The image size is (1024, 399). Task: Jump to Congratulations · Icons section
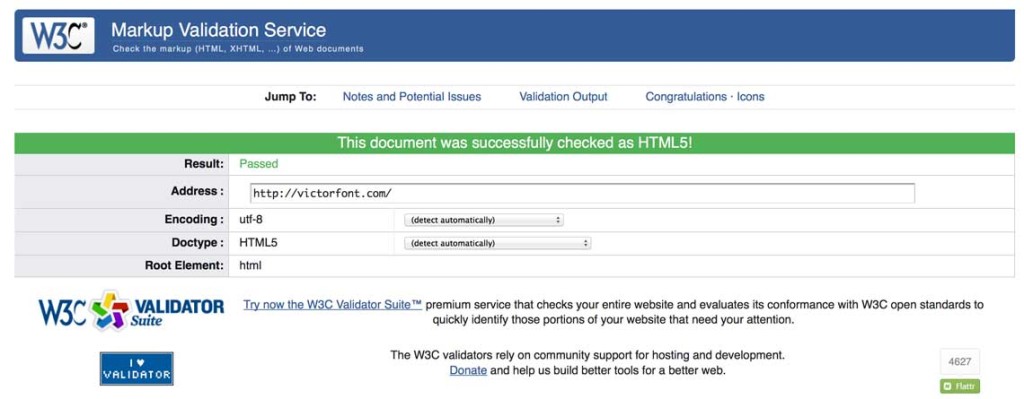(705, 97)
